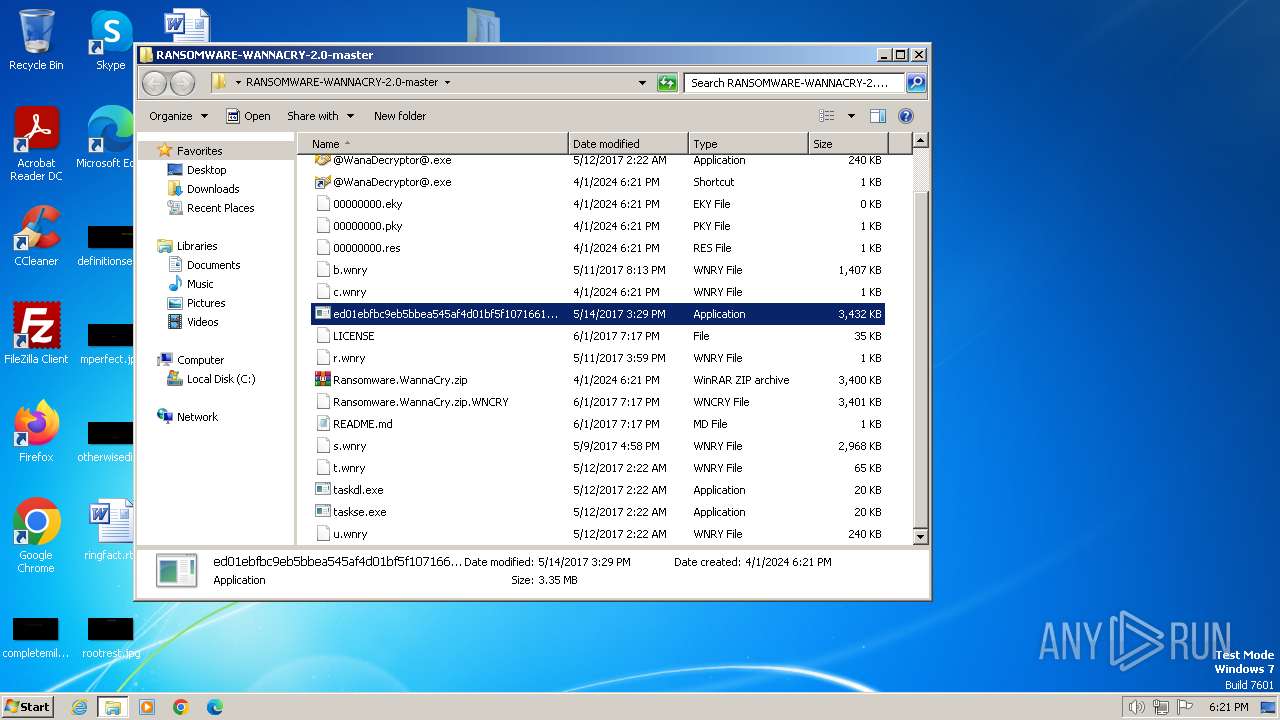The width and height of the screenshot is (1280, 720).
Task: Open the Start menu
Action: (x=27, y=706)
